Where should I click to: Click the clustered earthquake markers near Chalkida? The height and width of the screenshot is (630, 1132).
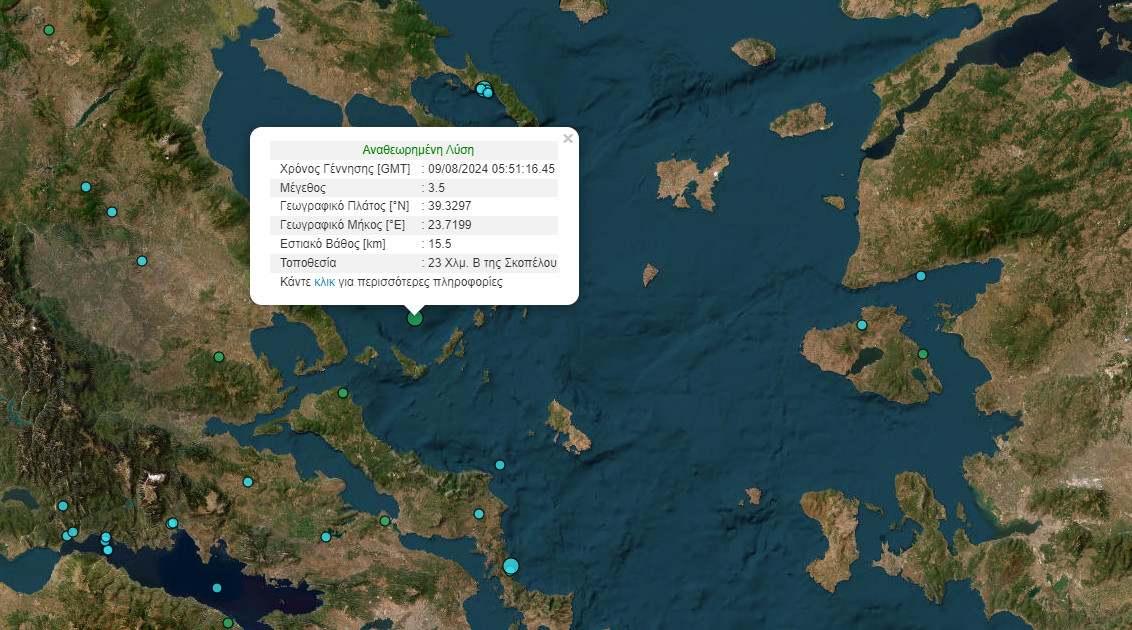483,90
